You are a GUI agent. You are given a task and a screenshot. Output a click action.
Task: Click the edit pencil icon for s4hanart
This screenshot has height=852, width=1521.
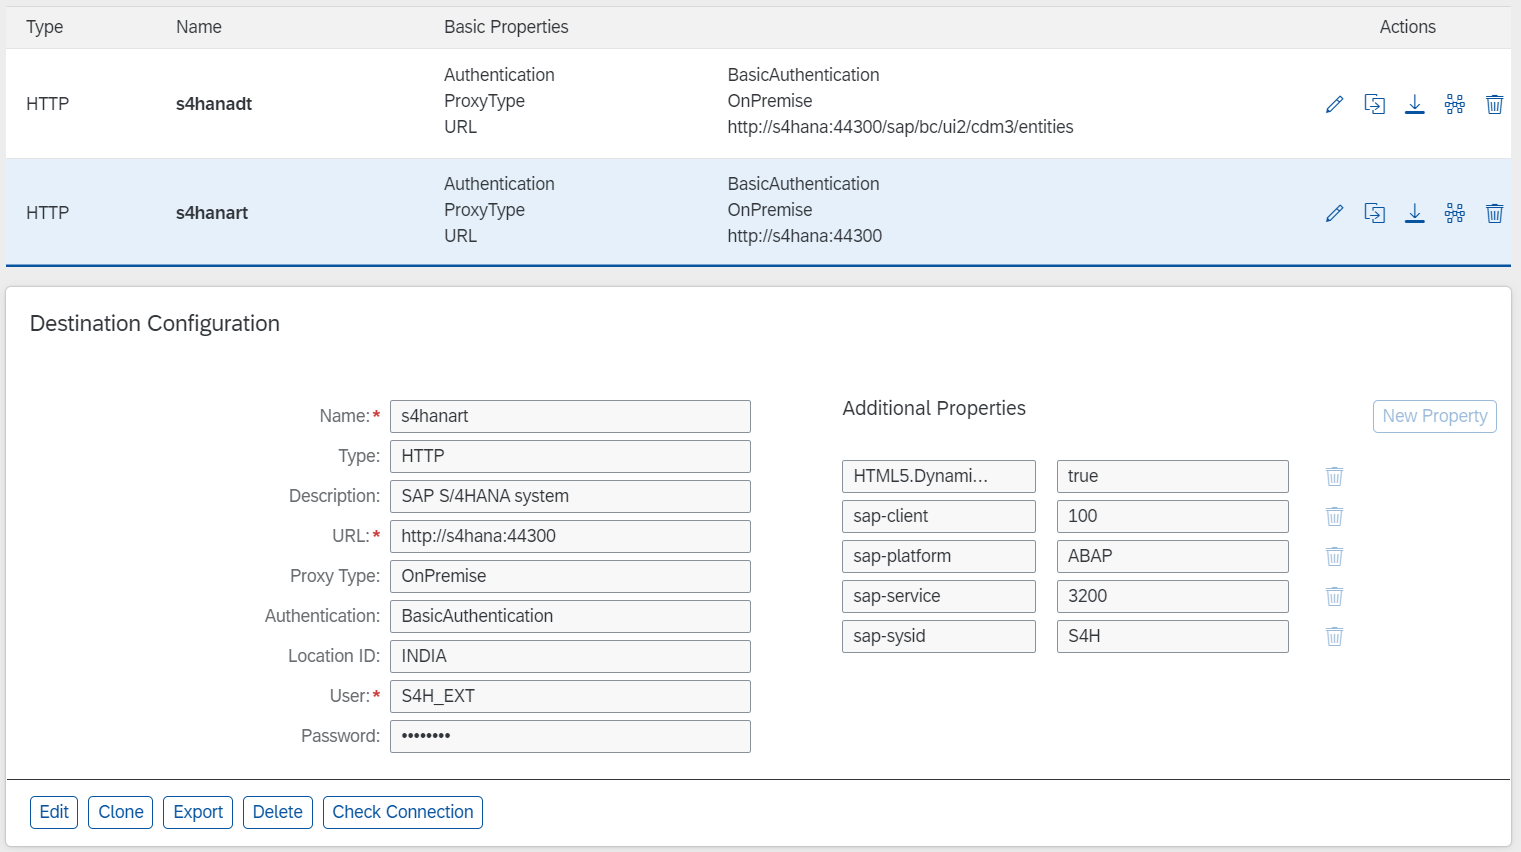click(1334, 213)
